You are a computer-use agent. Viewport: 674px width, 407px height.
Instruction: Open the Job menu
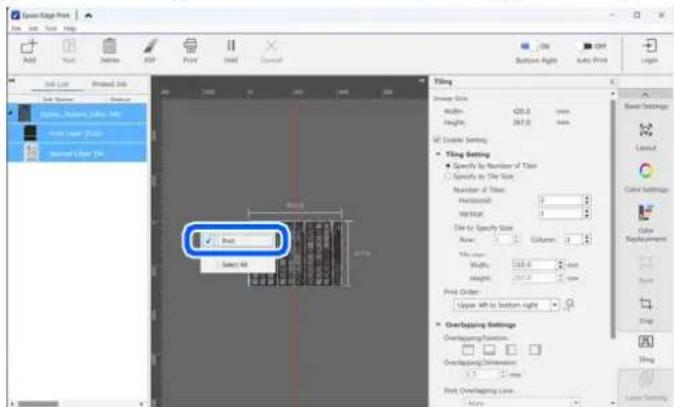click(33, 28)
